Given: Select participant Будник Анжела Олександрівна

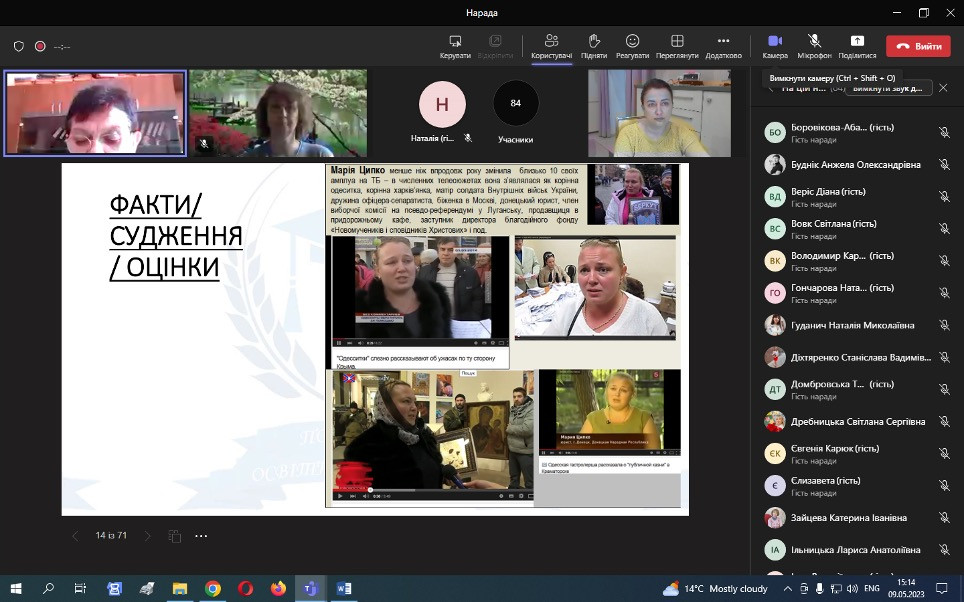Looking at the screenshot, I should point(855,164).
